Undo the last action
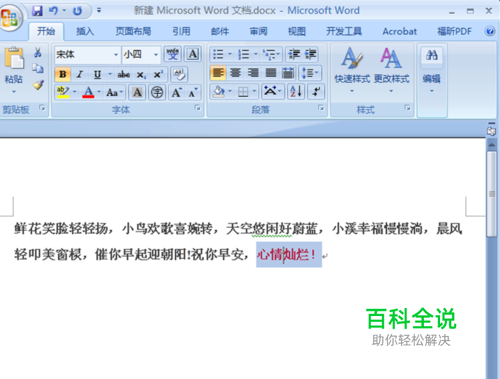500x379 pixels. click(53, 11)
